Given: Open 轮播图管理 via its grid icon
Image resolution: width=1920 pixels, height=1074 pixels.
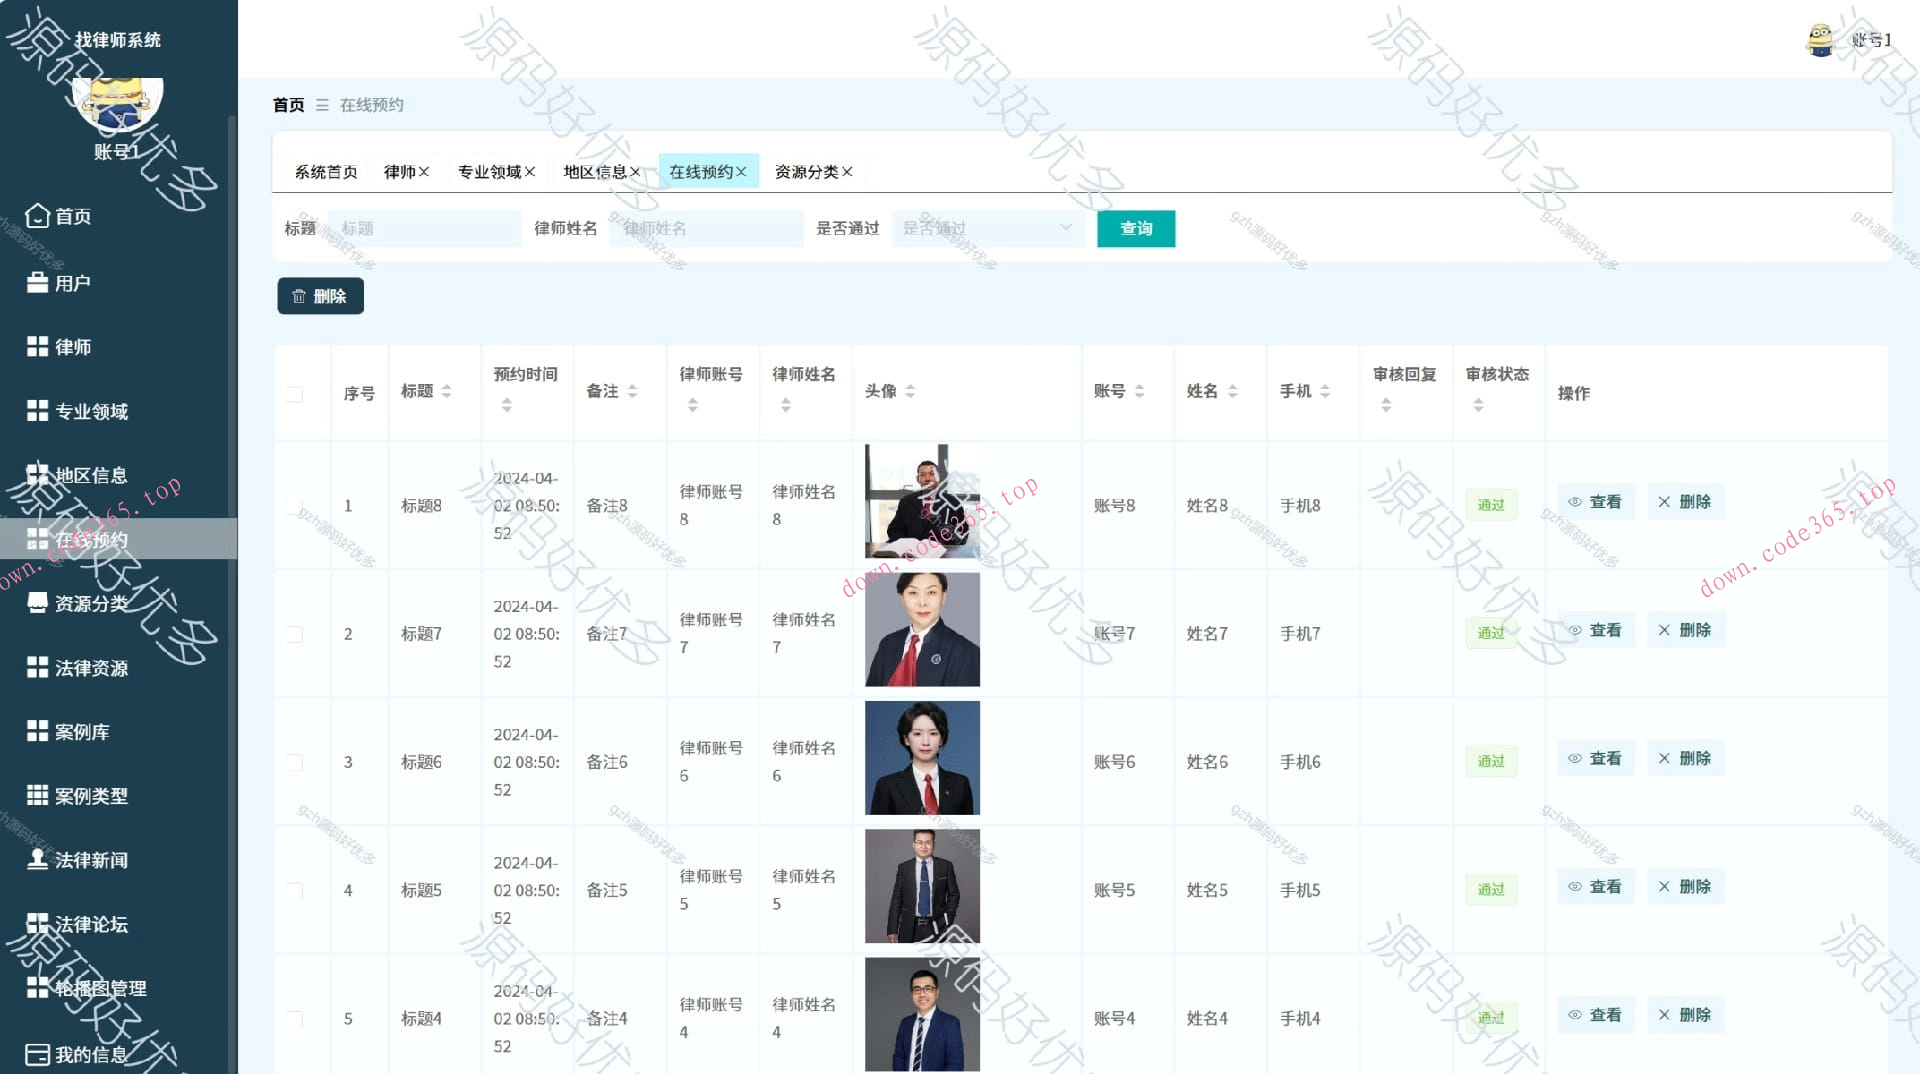Looking at the screenshot, I should pos(37,987).
